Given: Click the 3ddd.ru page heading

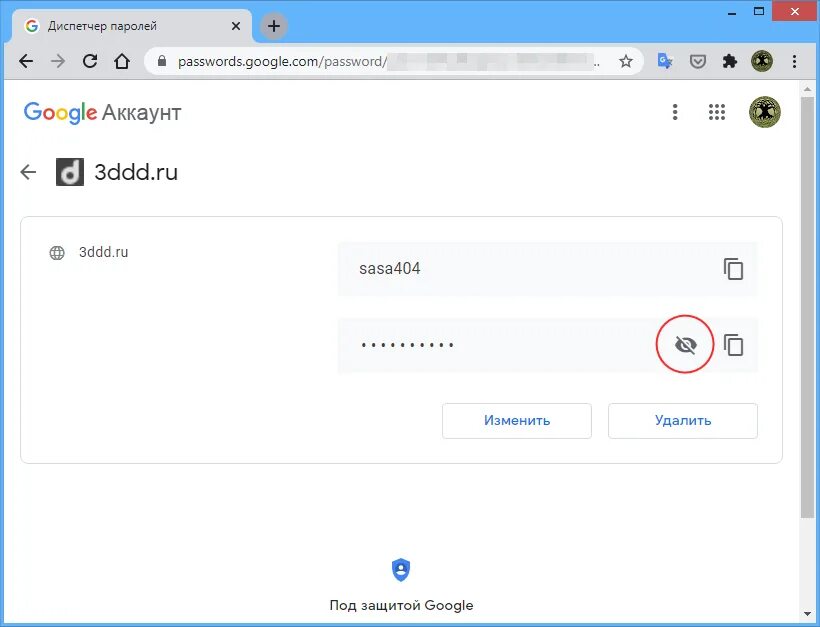Looking at the screenshot, I should point(136,172).
